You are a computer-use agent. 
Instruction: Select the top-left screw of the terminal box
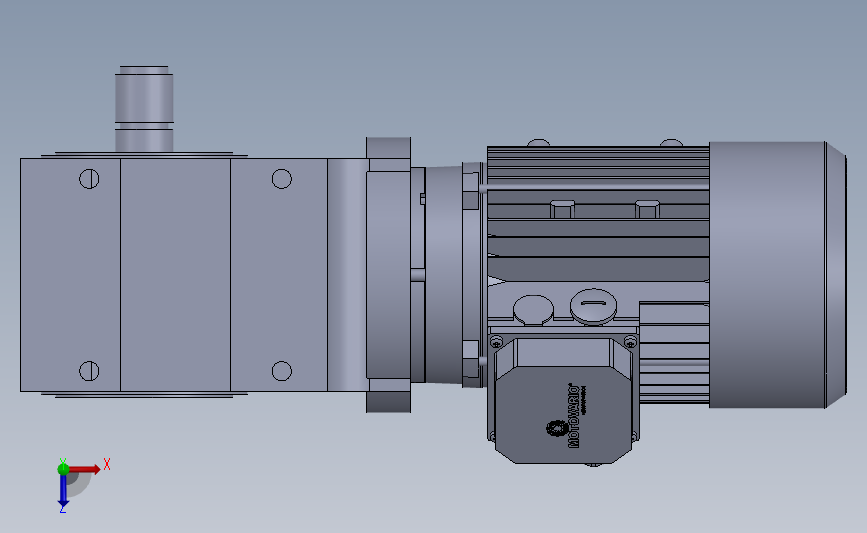(497, 342)
